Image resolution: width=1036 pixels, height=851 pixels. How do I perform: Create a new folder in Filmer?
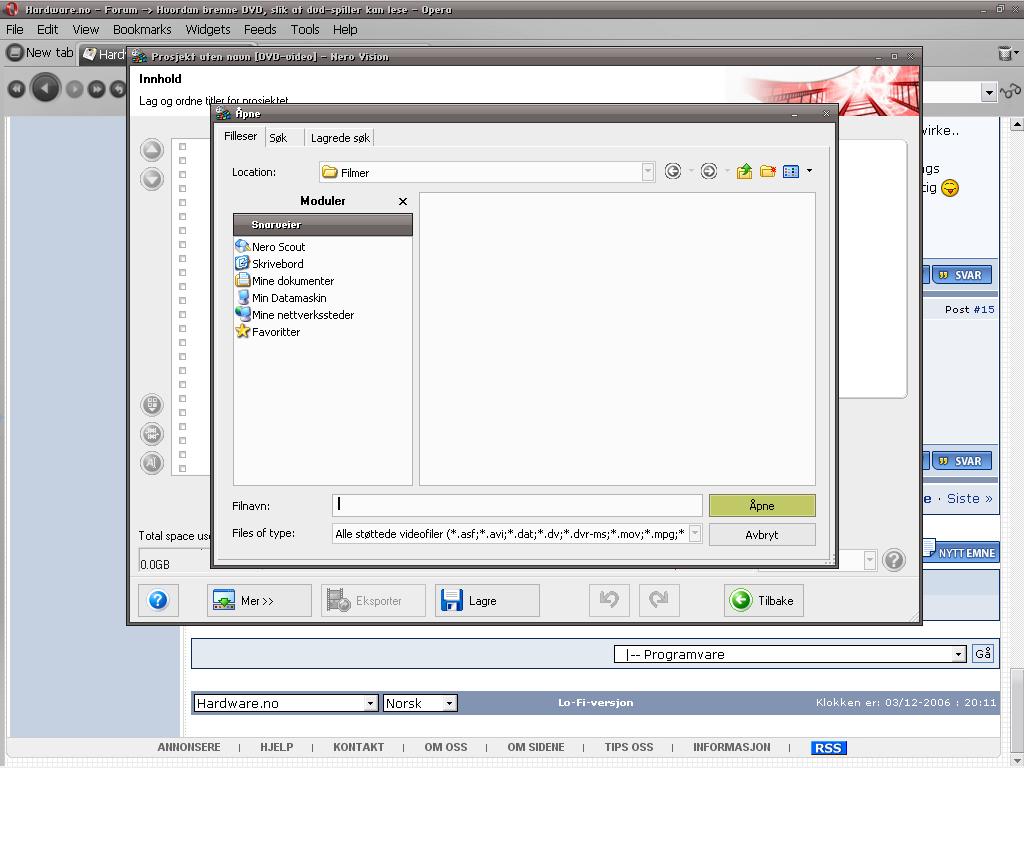[767, 172]
